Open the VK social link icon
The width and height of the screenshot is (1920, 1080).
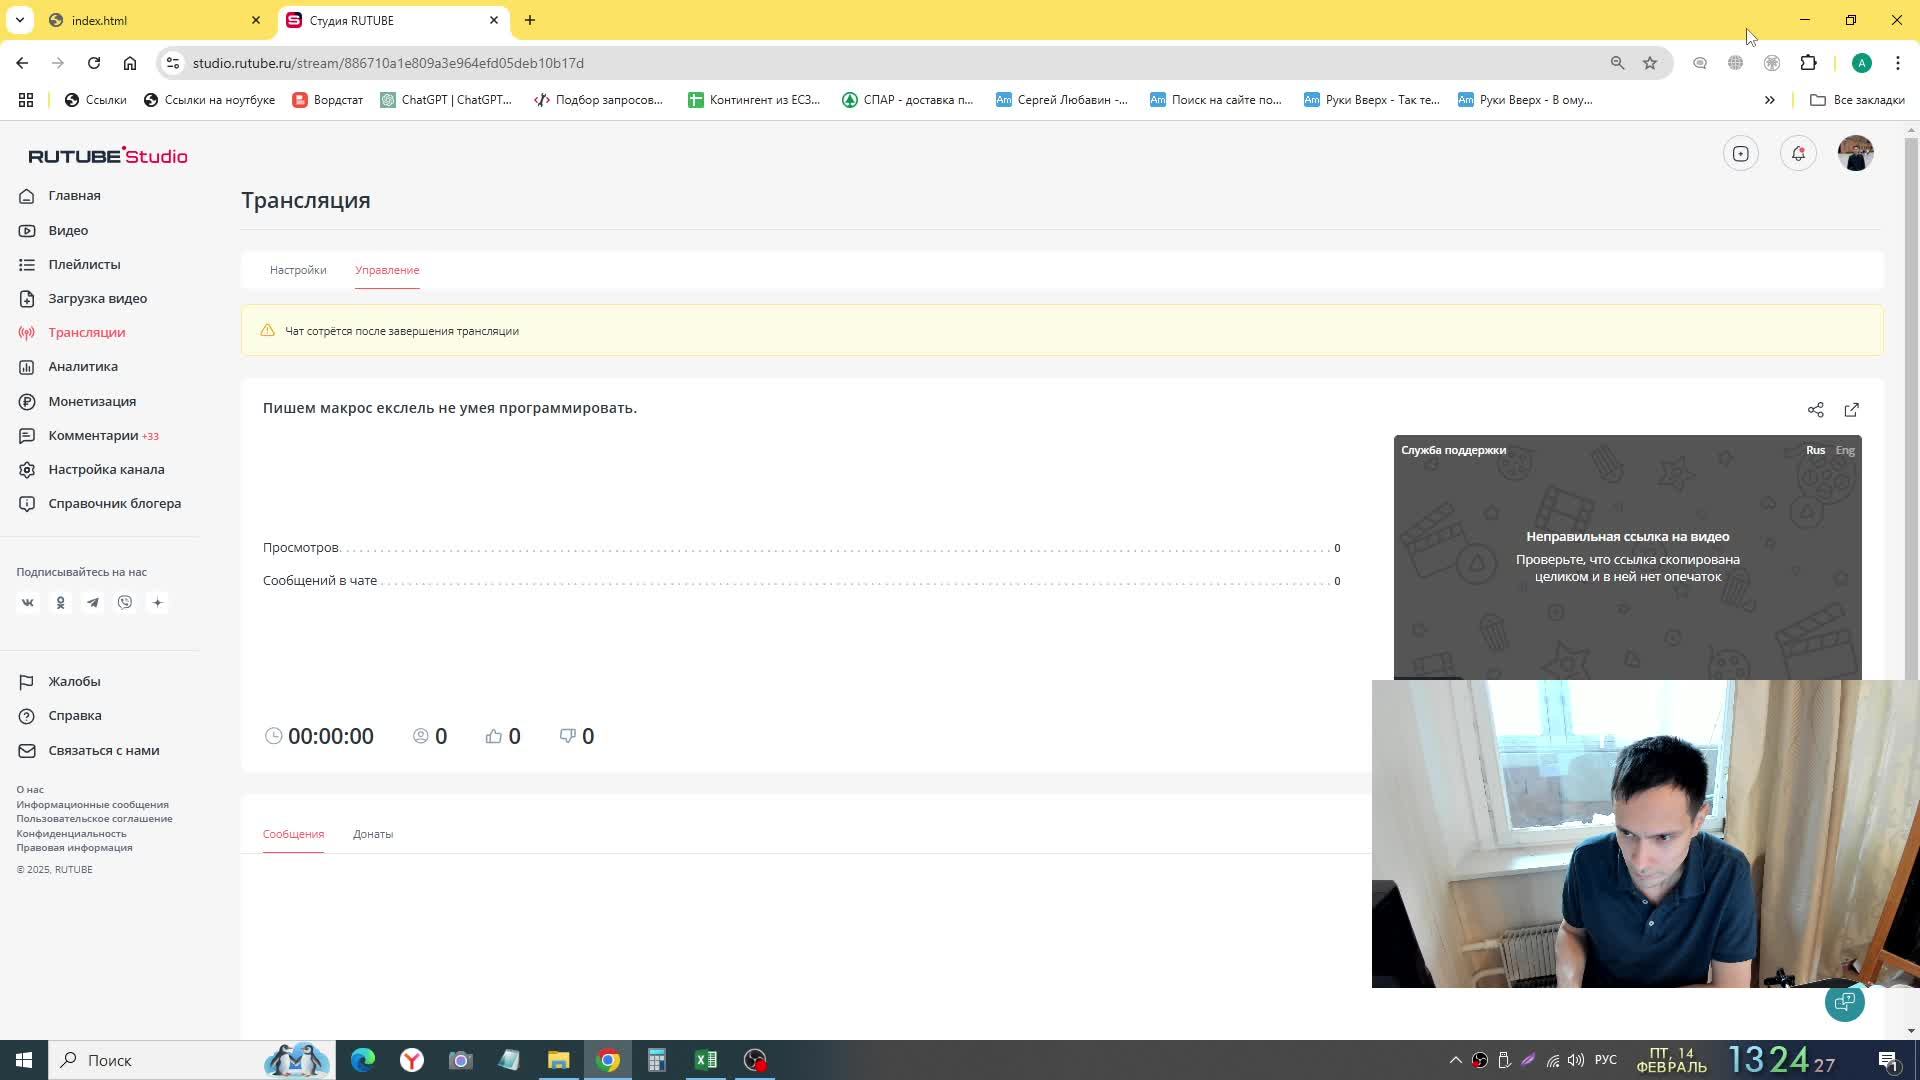coord(28,603)
